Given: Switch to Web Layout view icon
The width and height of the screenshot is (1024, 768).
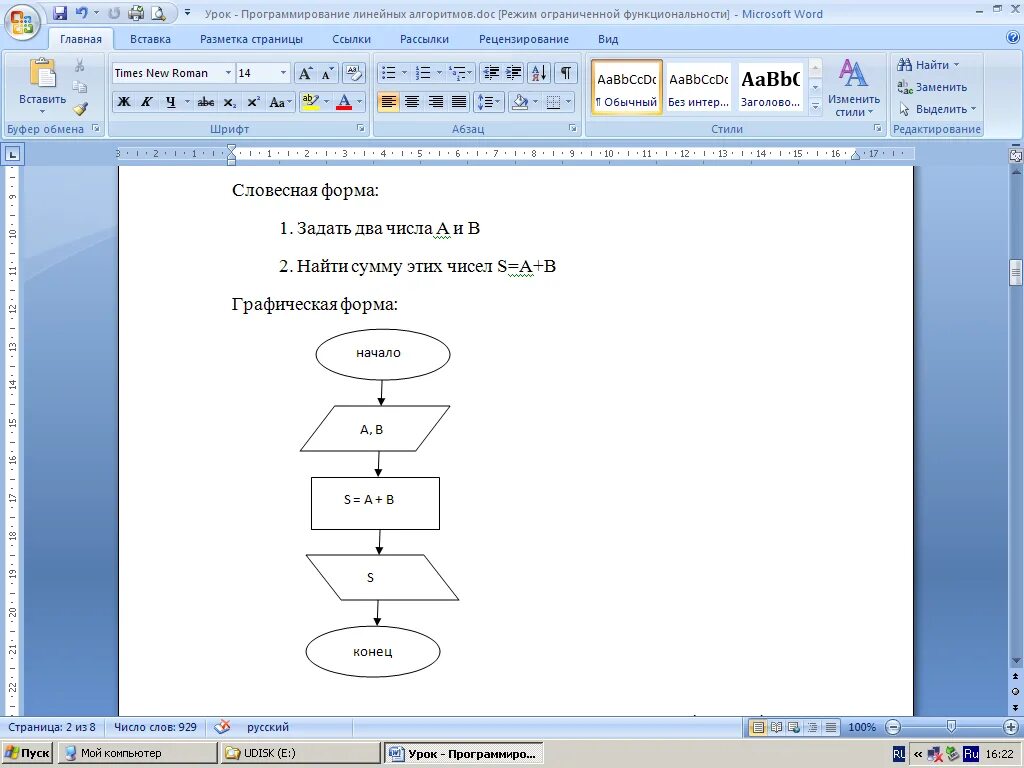Looking at the screenshot, I should (794, 727).
